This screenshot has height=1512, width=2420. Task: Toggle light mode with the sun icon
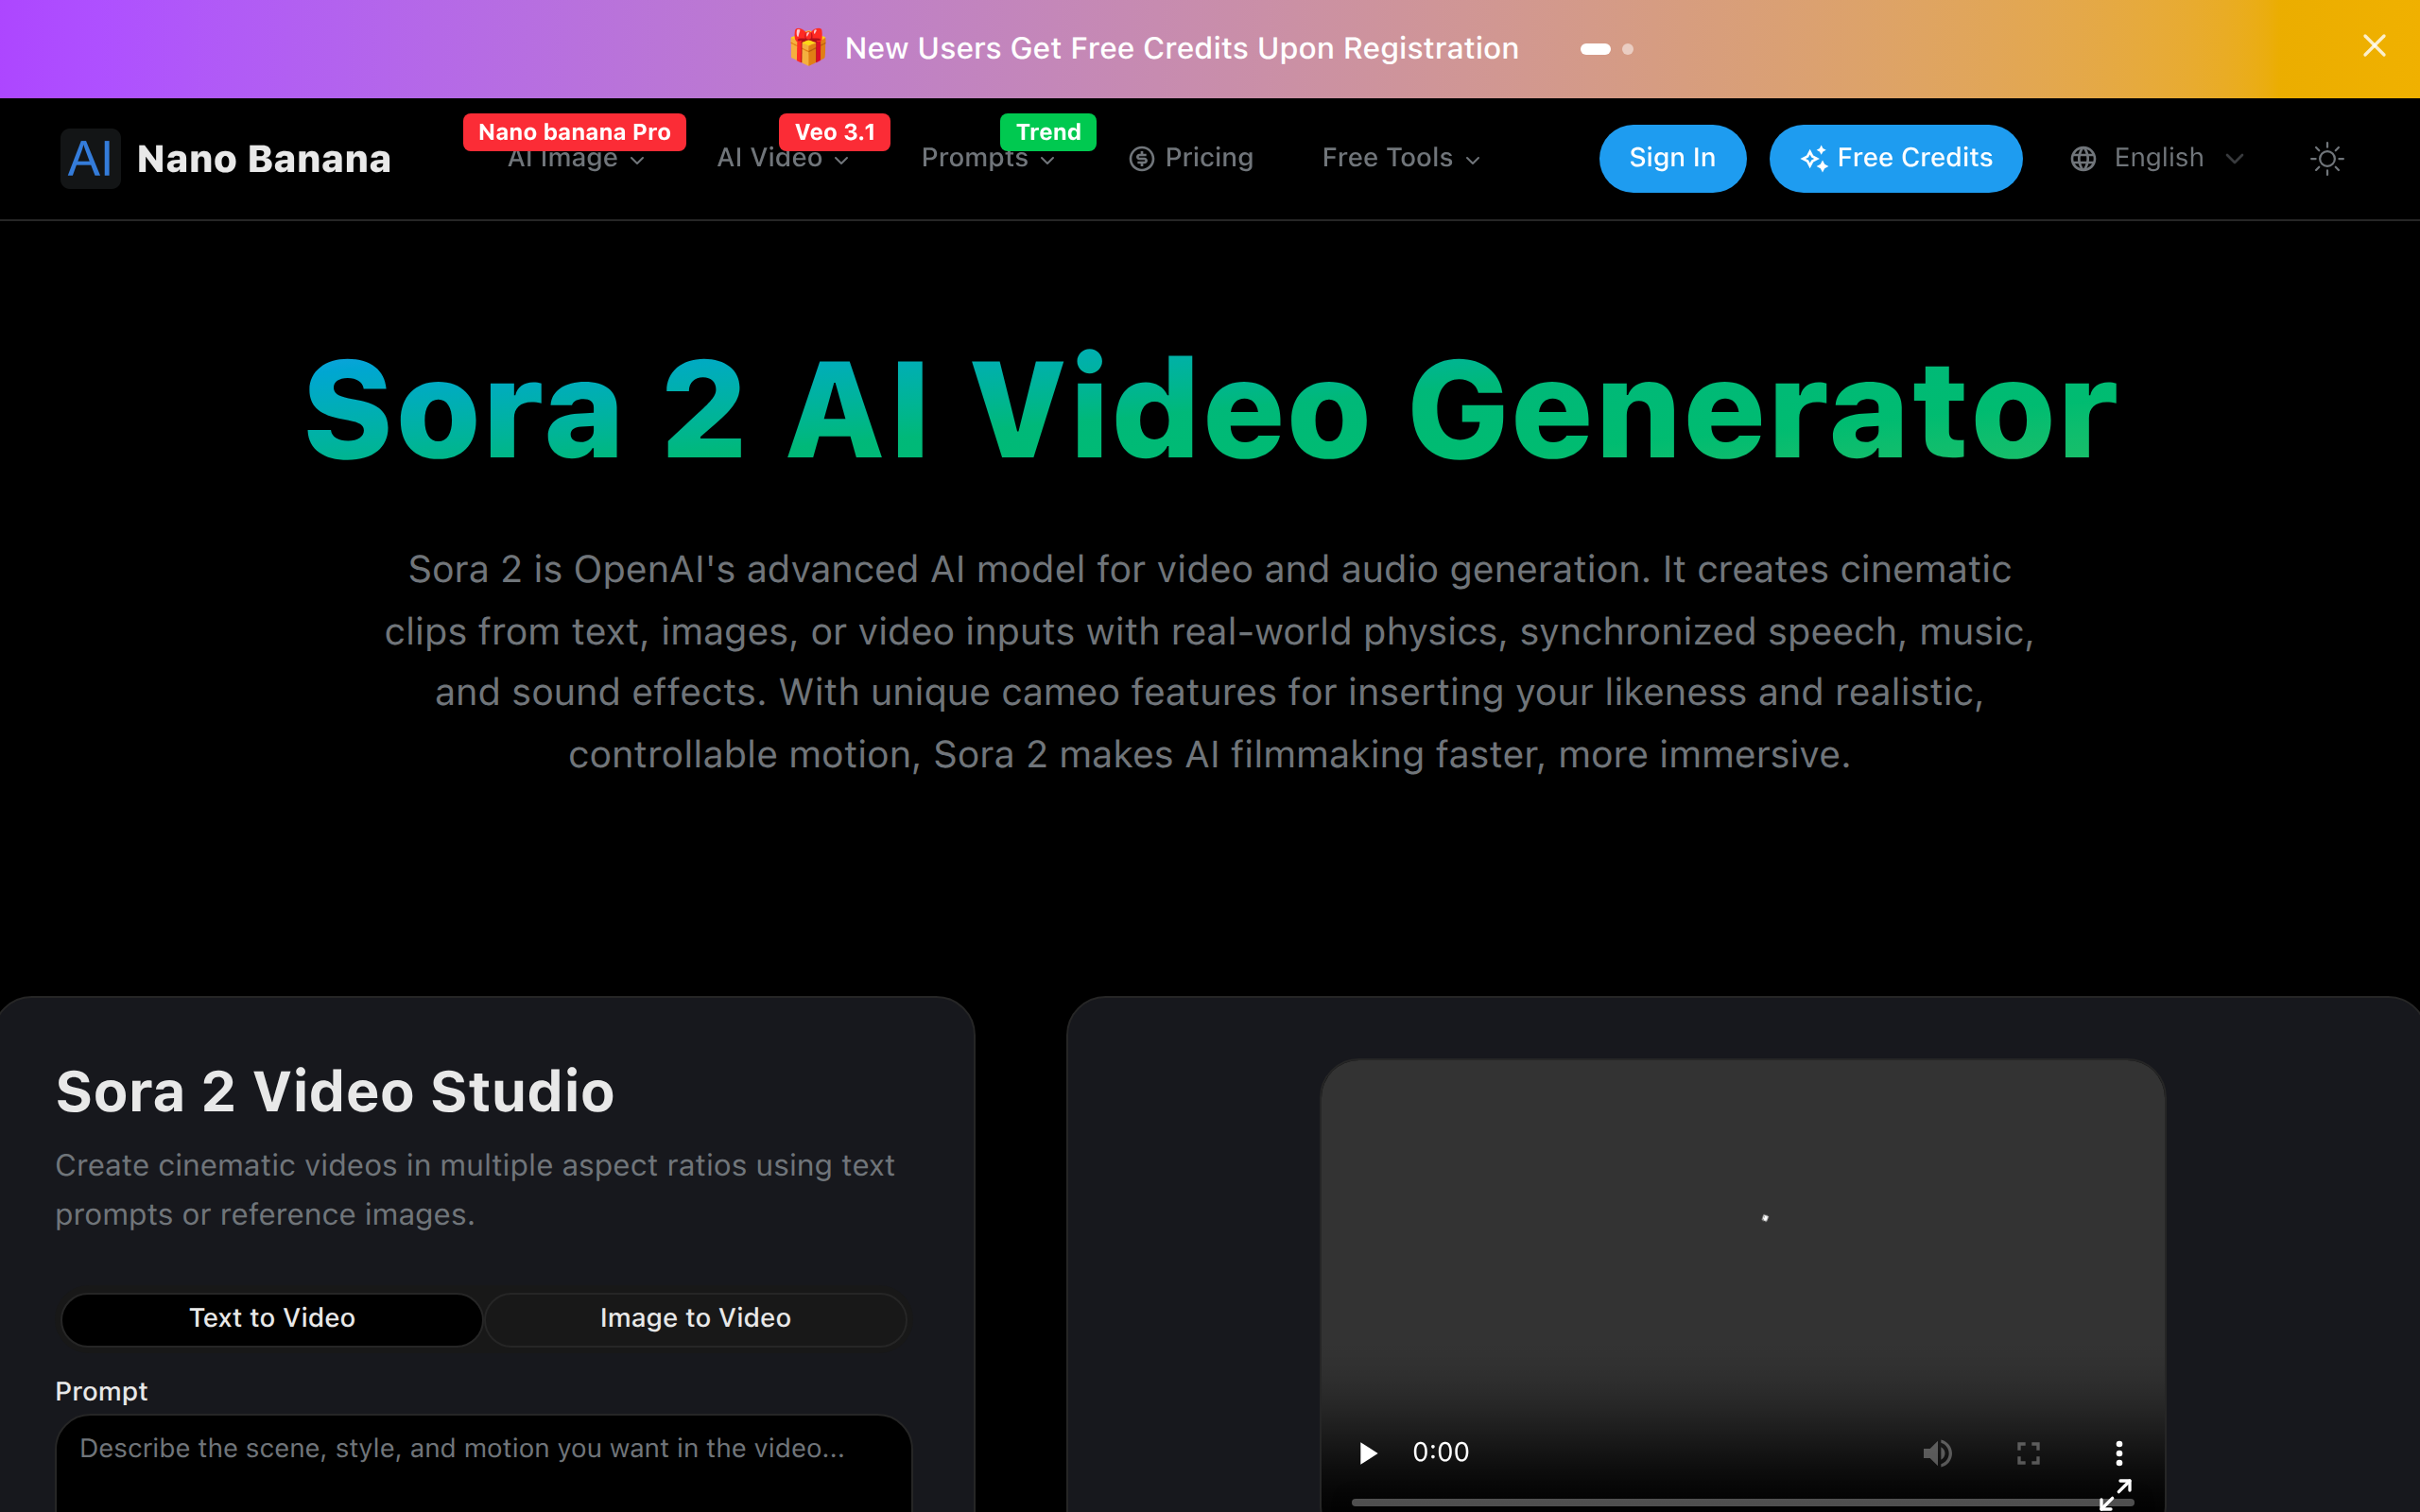click(2326, 158)
